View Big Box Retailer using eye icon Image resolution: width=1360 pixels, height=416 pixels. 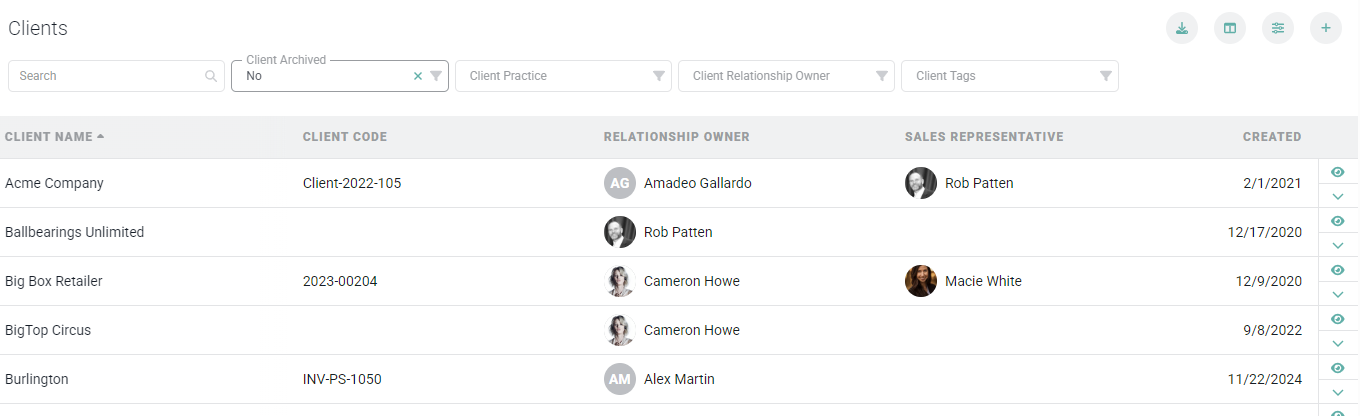pos(1338,270)
